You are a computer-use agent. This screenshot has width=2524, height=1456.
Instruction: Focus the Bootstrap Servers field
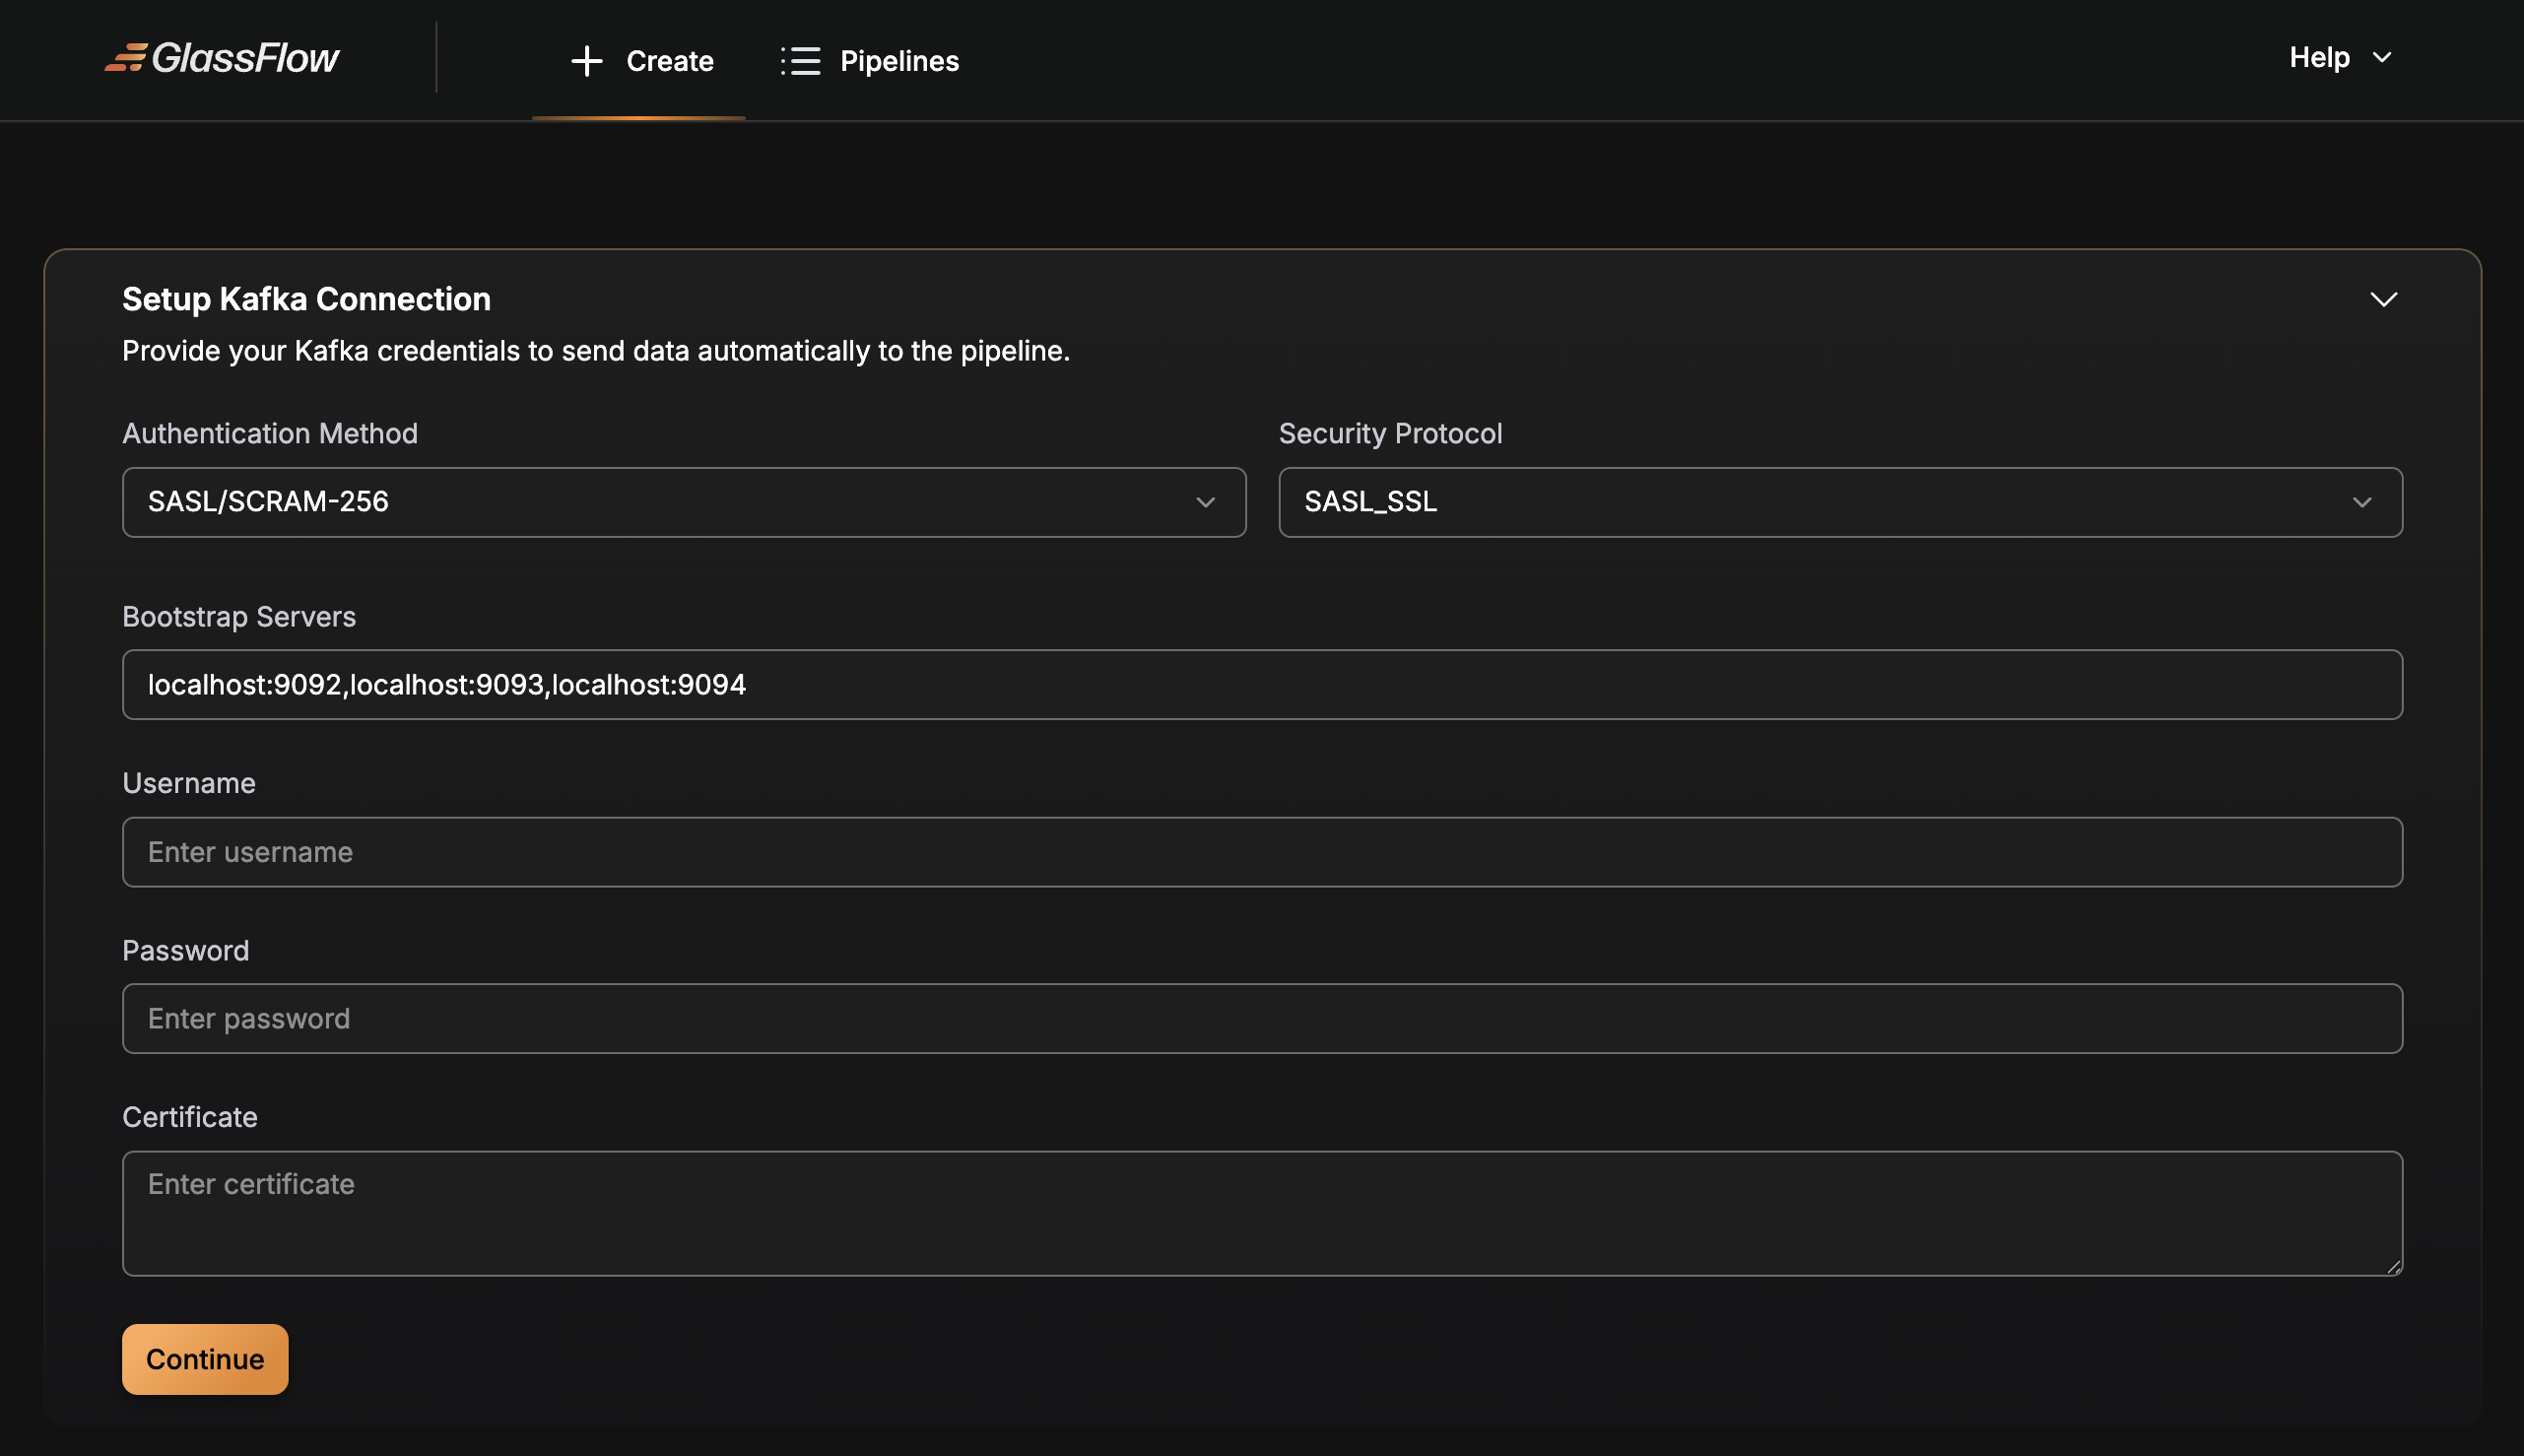[1261, 685]
